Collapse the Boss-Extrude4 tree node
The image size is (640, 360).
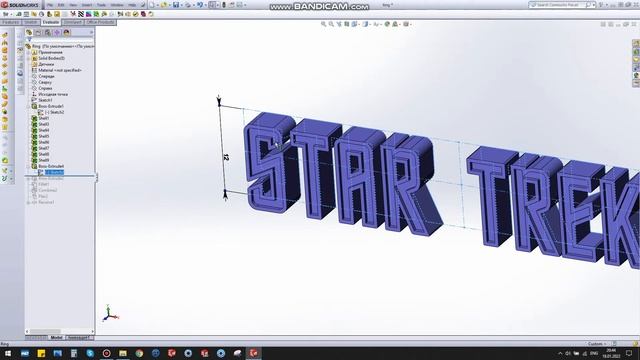[29, 167]
